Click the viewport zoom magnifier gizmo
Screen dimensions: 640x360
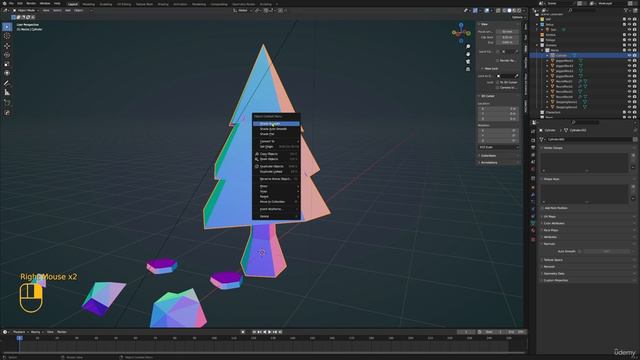click(468, 47)
